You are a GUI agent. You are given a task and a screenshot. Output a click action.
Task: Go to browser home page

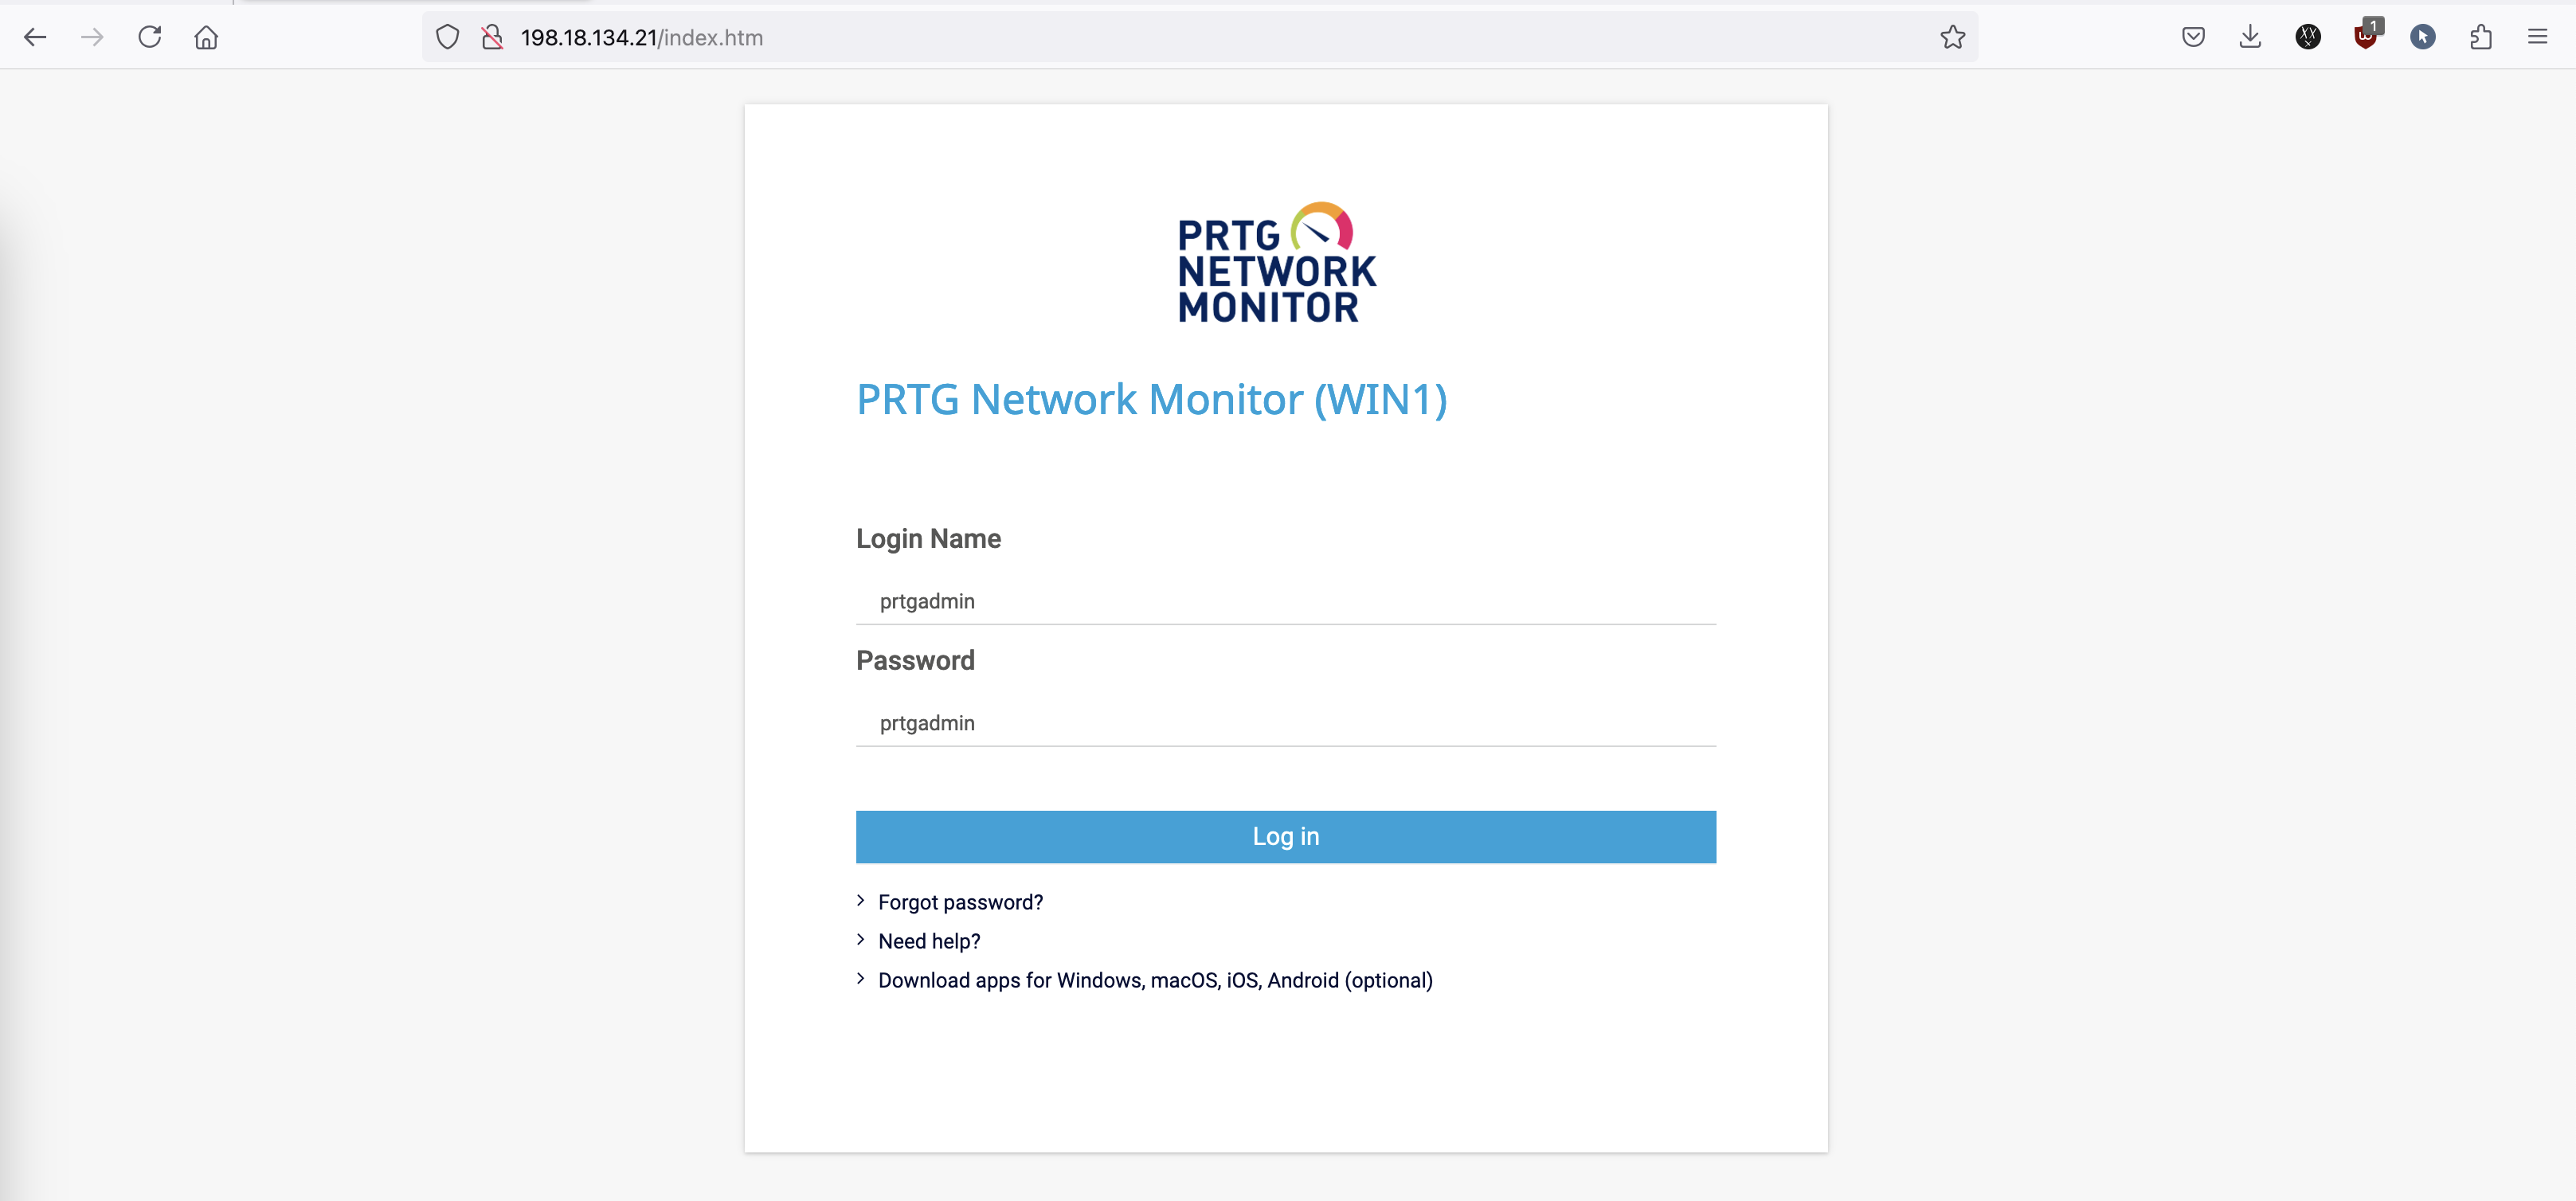coord(206,37)
